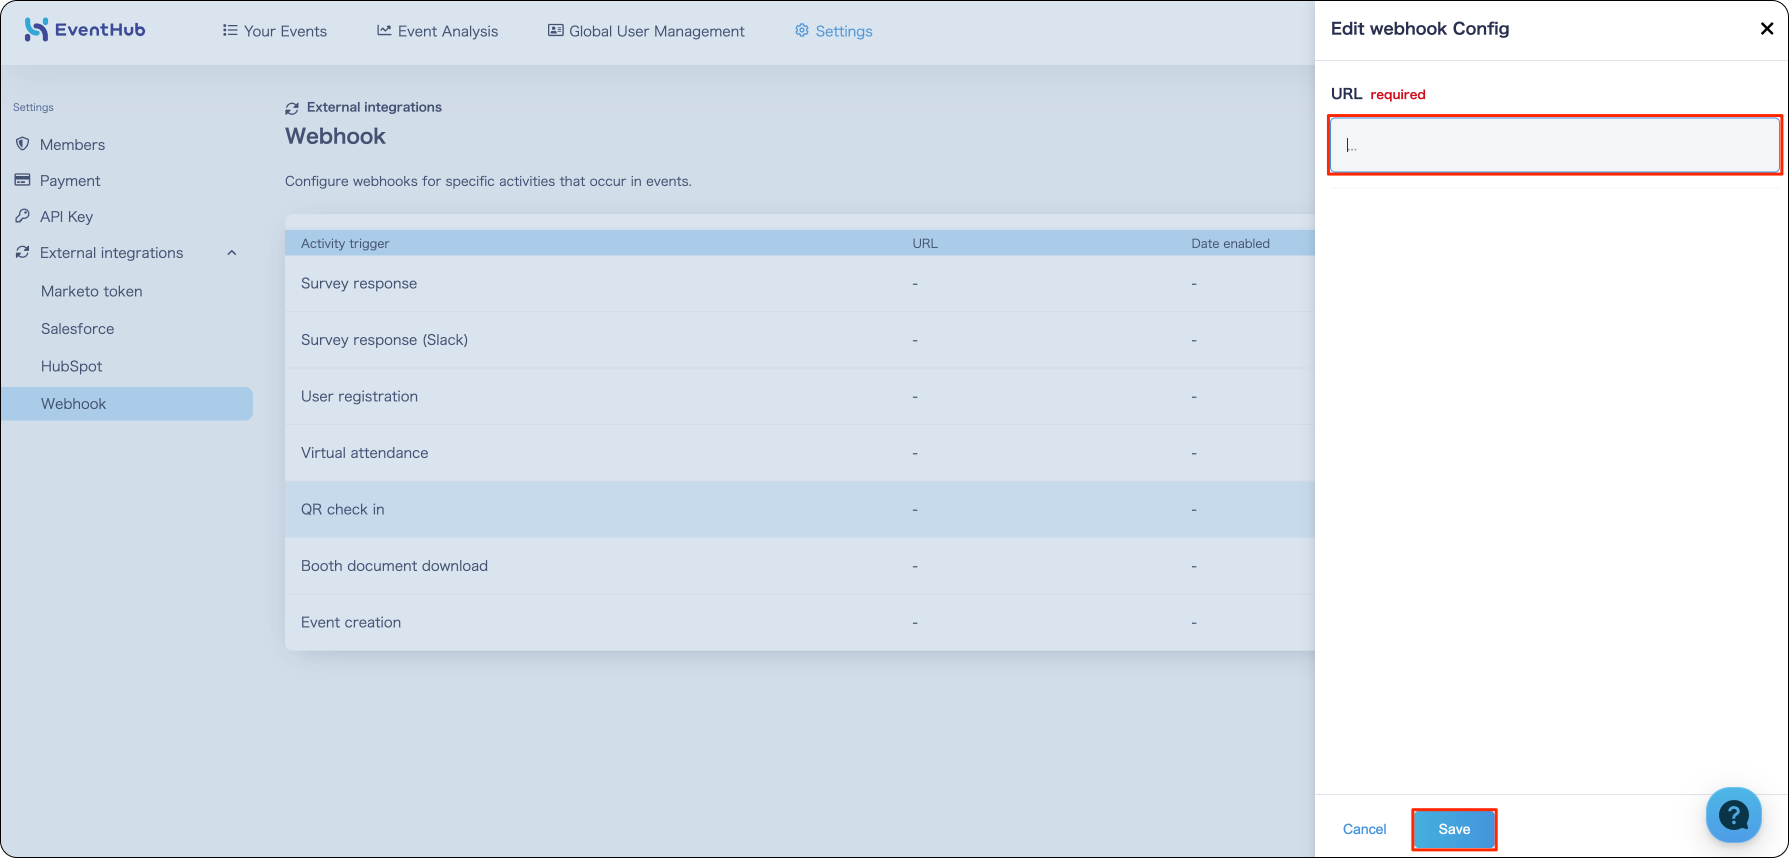Click the External integrations breadcrumb text

point(374,107)
